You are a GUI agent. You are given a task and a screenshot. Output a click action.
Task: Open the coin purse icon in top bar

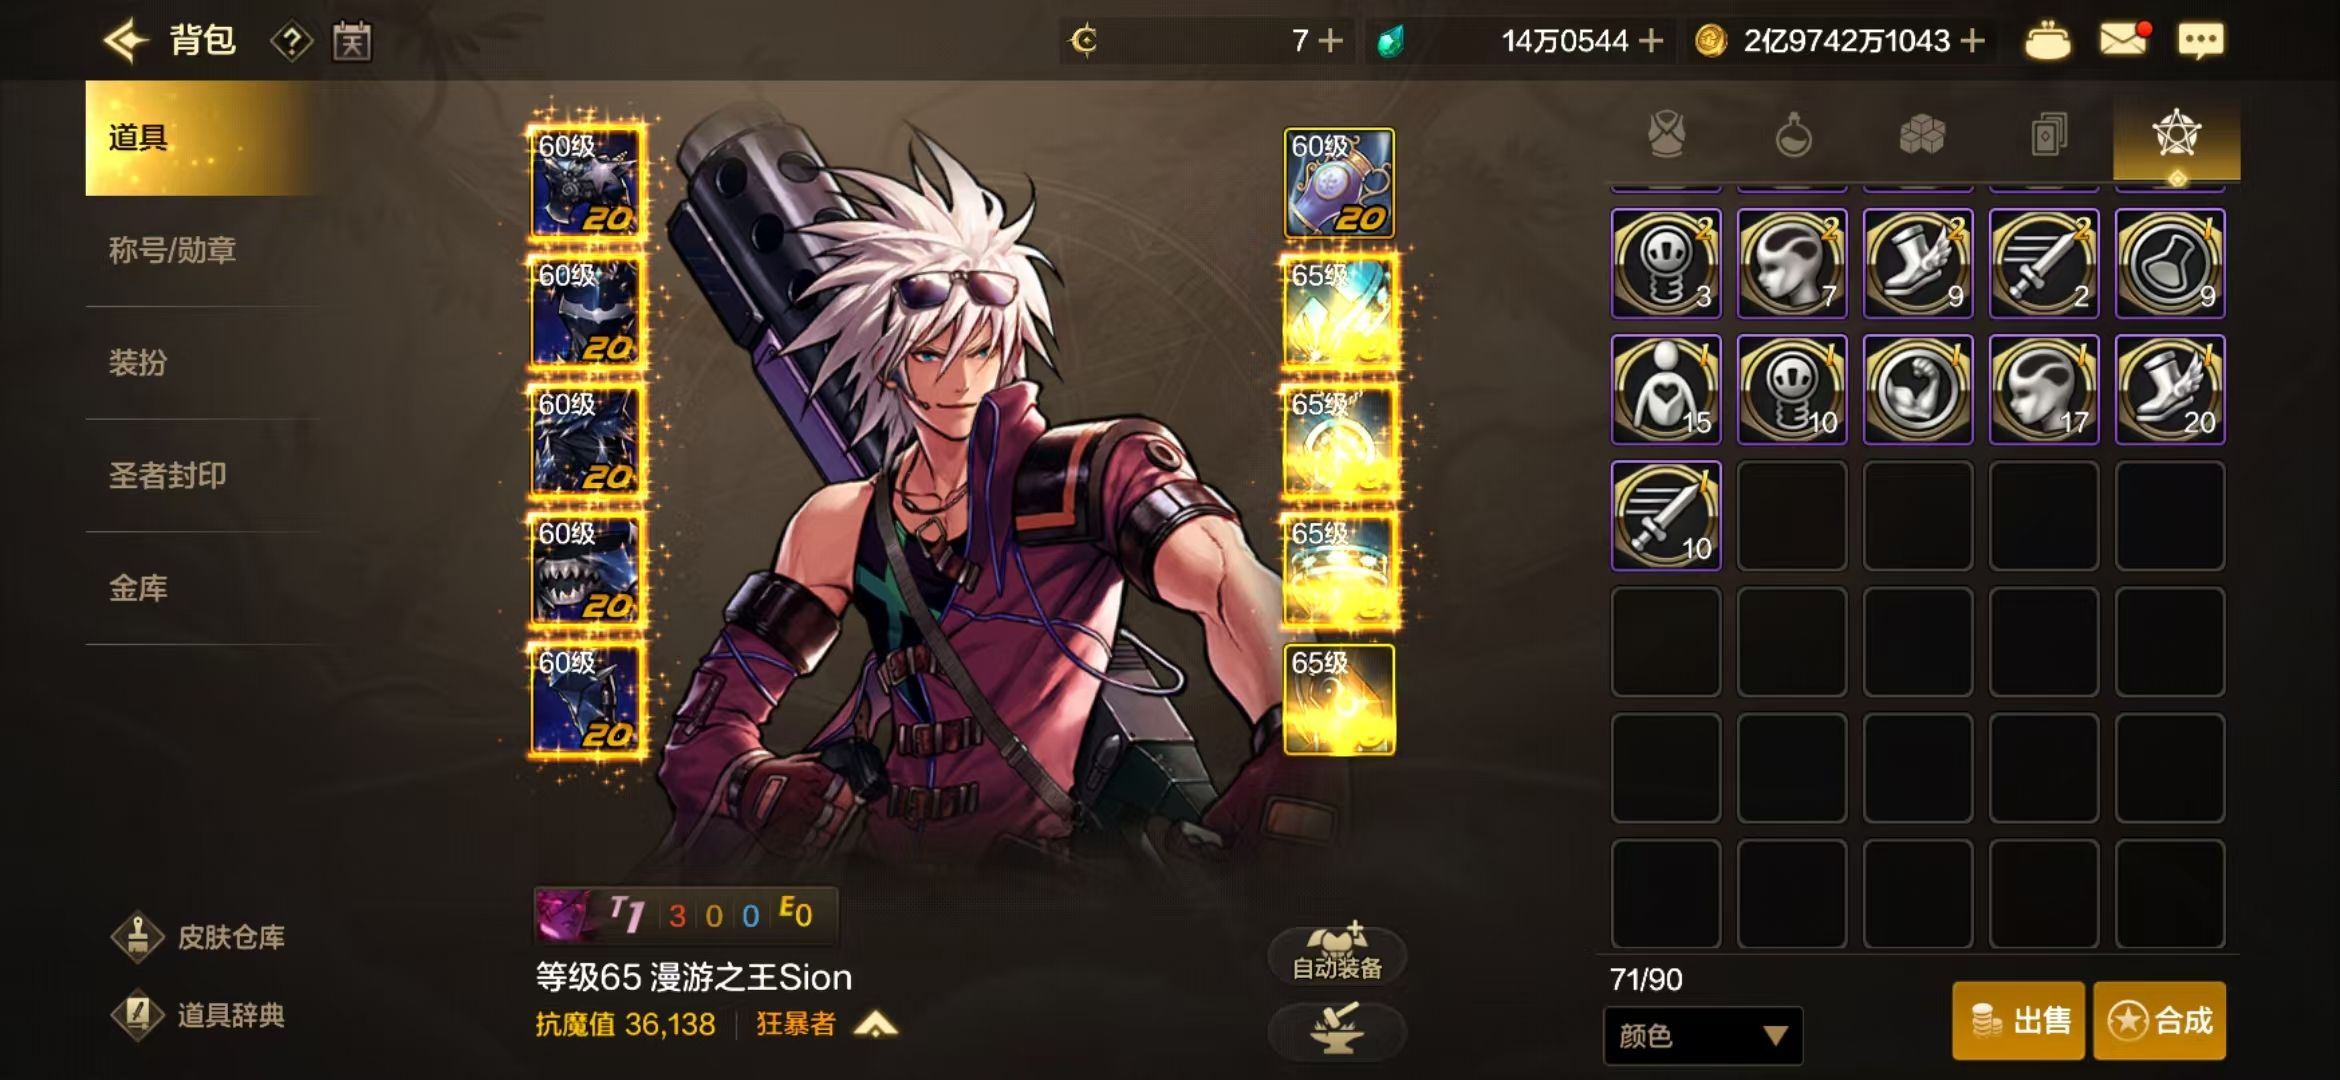coord(2047,41)
